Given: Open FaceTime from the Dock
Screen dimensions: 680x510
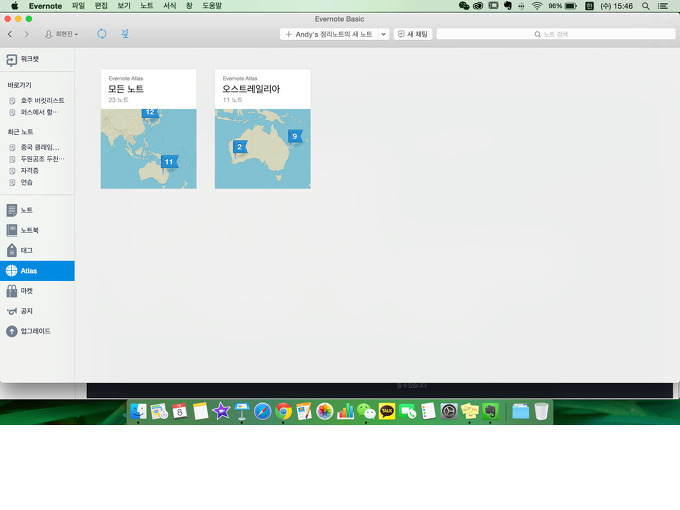Looking at the screenshot, I should 408,411.
